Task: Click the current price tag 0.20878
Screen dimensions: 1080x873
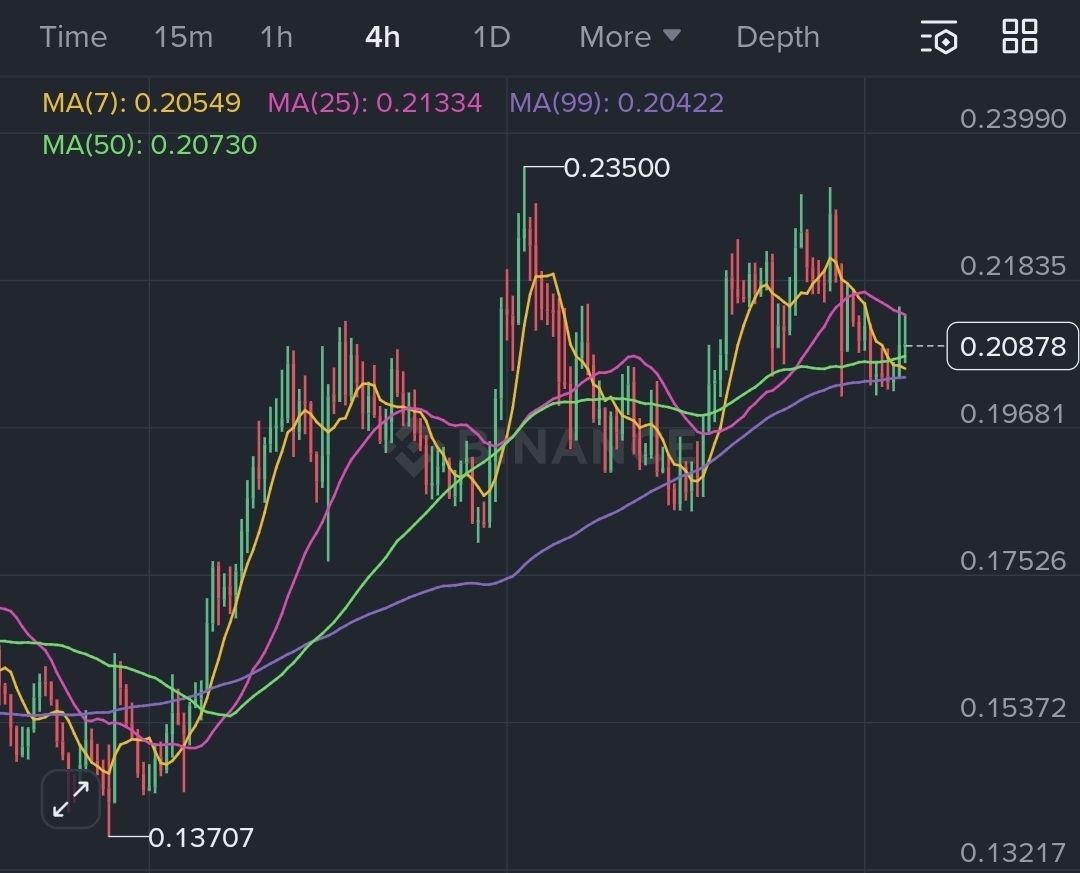Action: click(1012, 347)
